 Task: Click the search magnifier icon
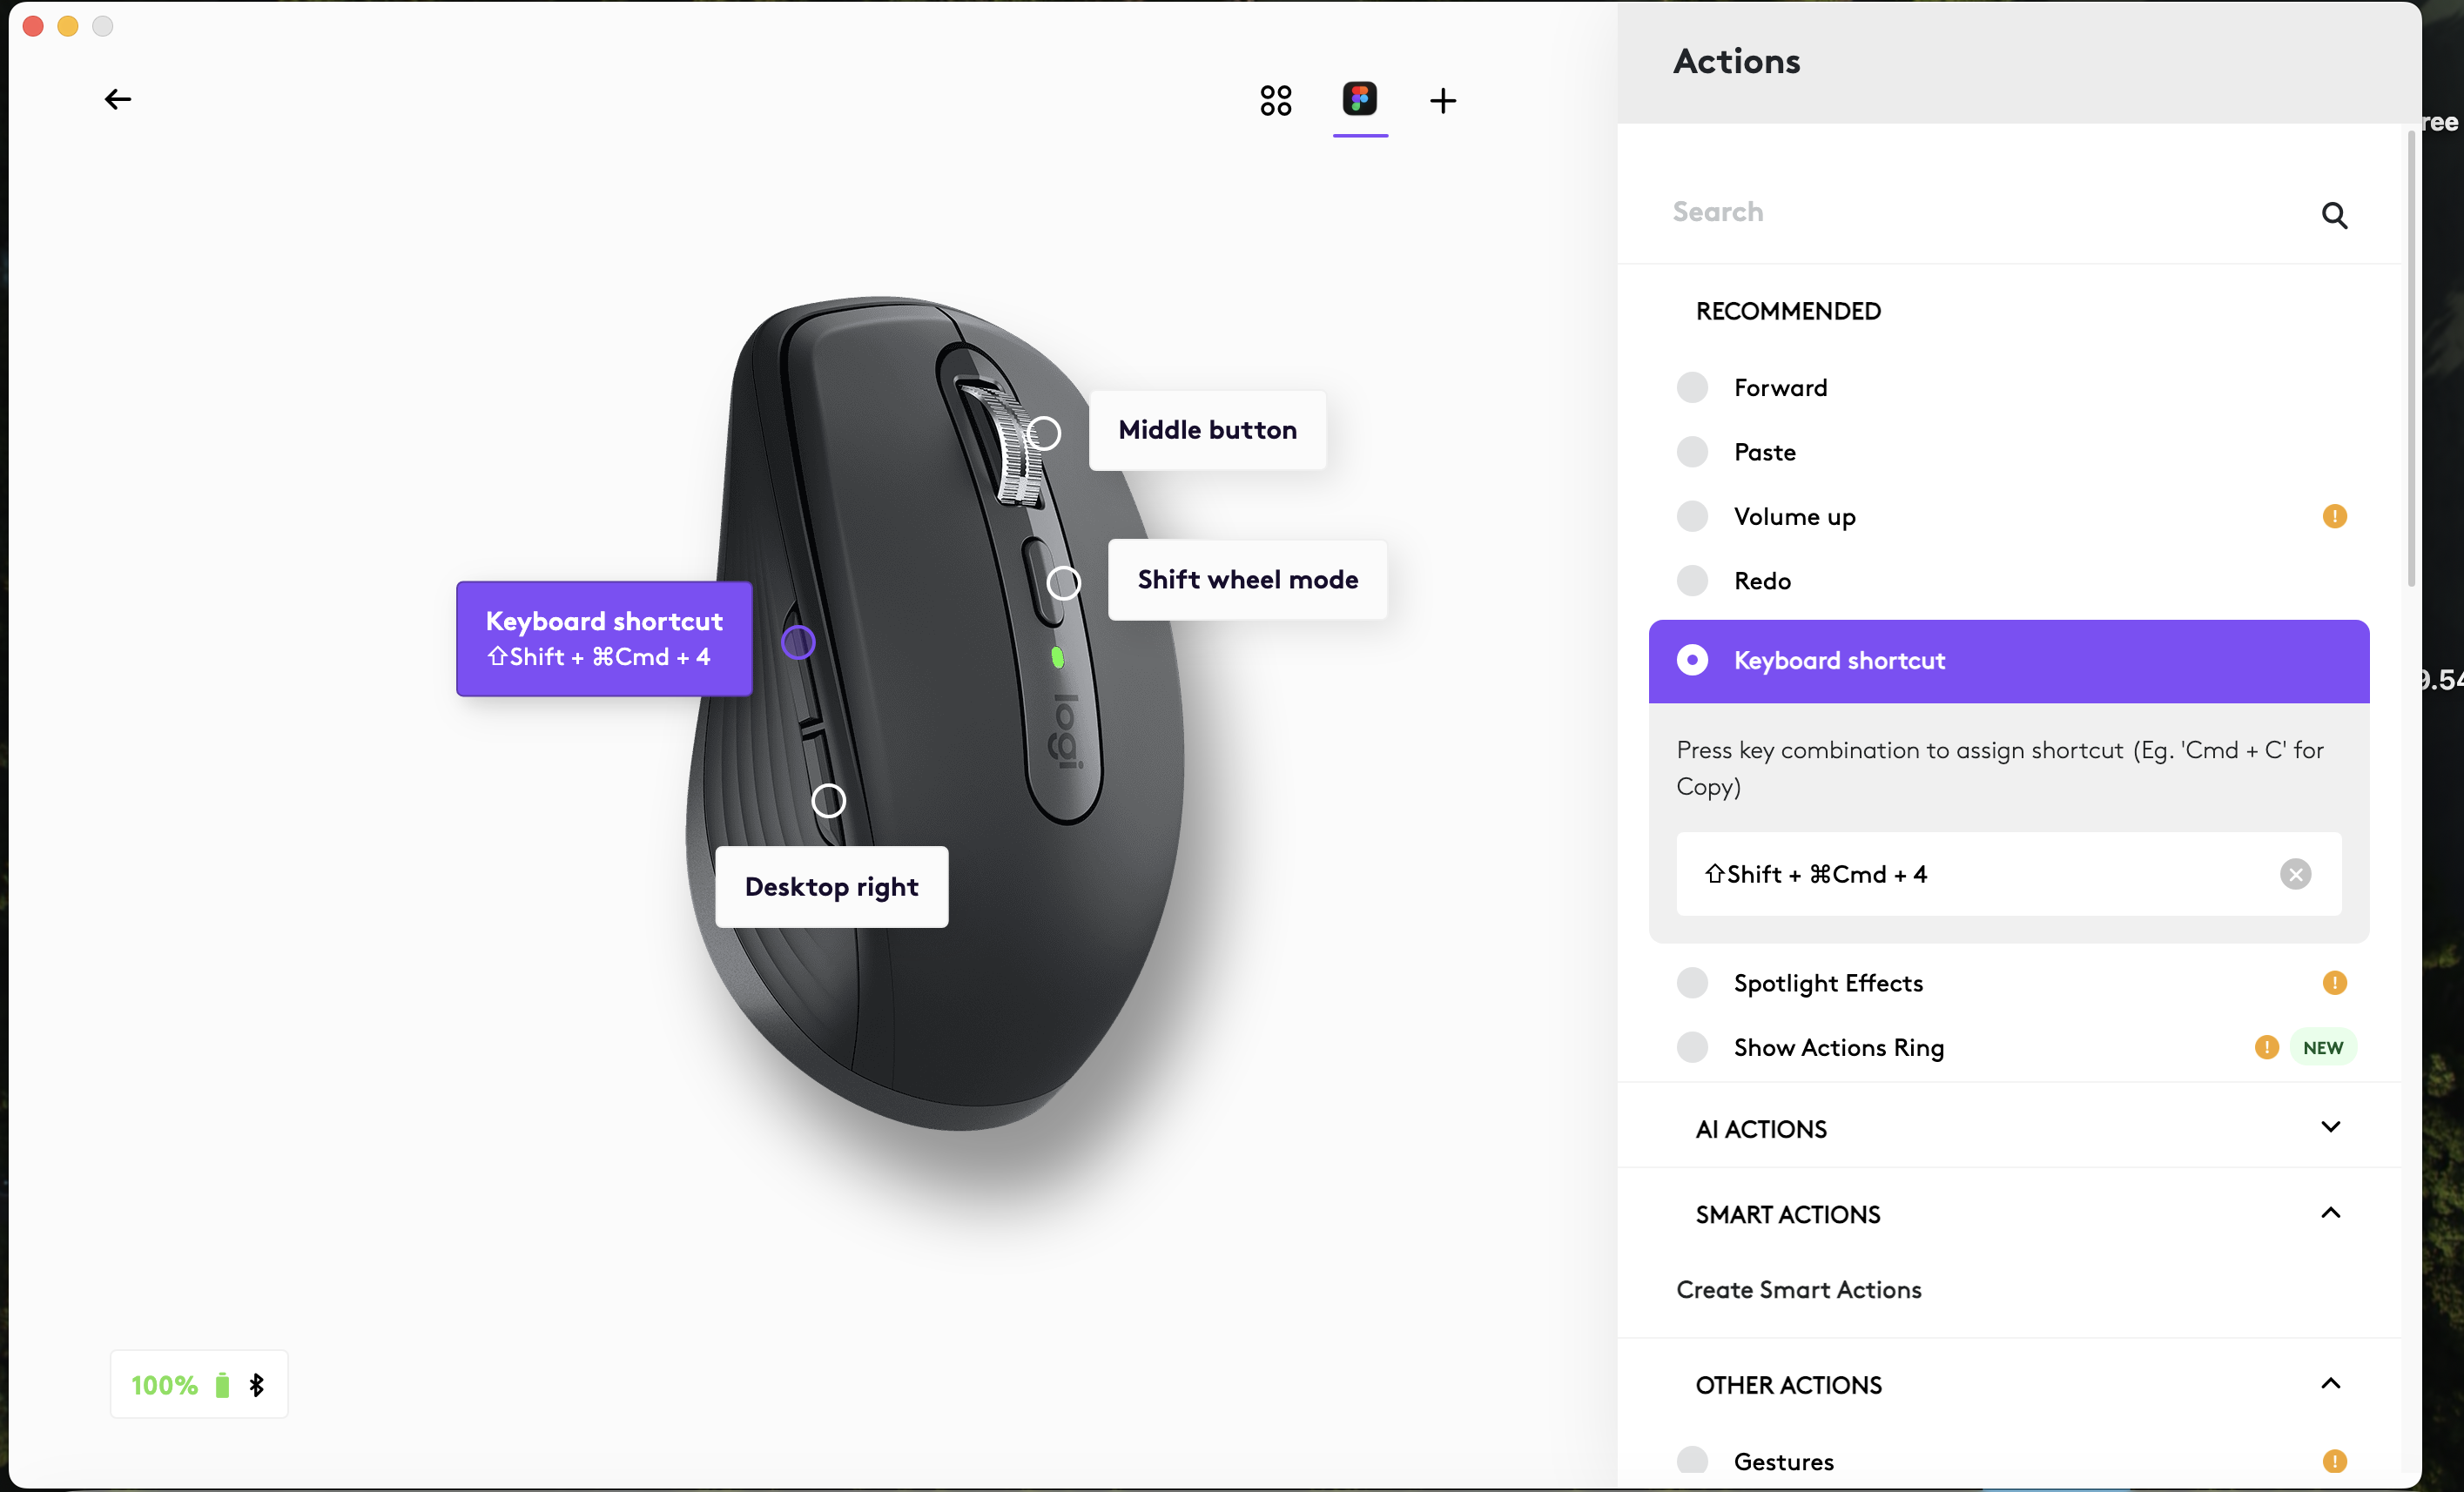click(x=2333, y=215)
